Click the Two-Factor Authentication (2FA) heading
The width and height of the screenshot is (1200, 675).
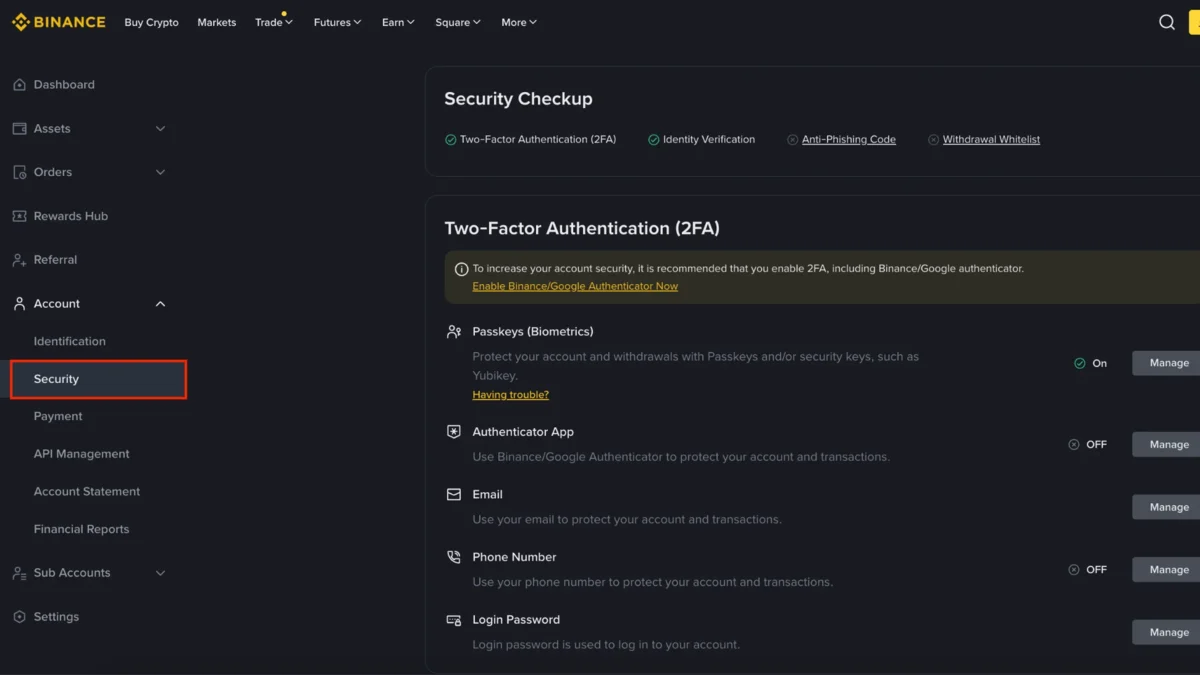coord(582,228)
